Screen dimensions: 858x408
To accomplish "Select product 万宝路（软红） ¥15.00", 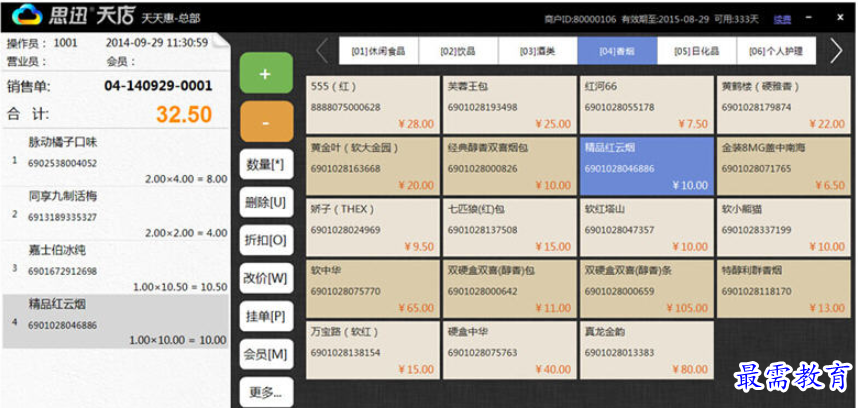I will coord(373,350).
